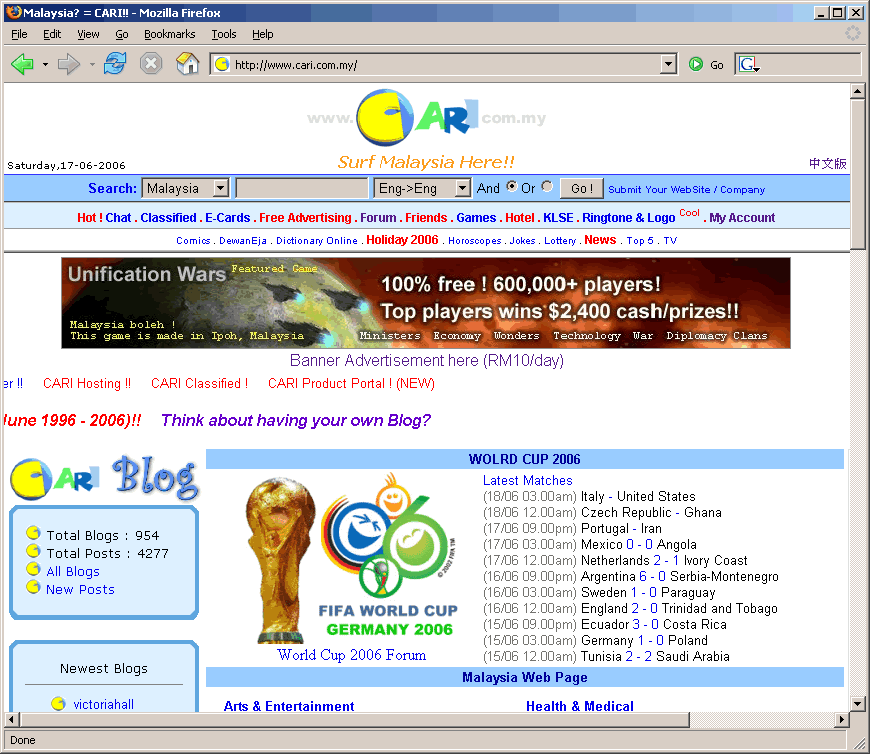This screenshot has height=754, width=870.
Task: Click the Stop loading icon
Action: click(151, 64)
